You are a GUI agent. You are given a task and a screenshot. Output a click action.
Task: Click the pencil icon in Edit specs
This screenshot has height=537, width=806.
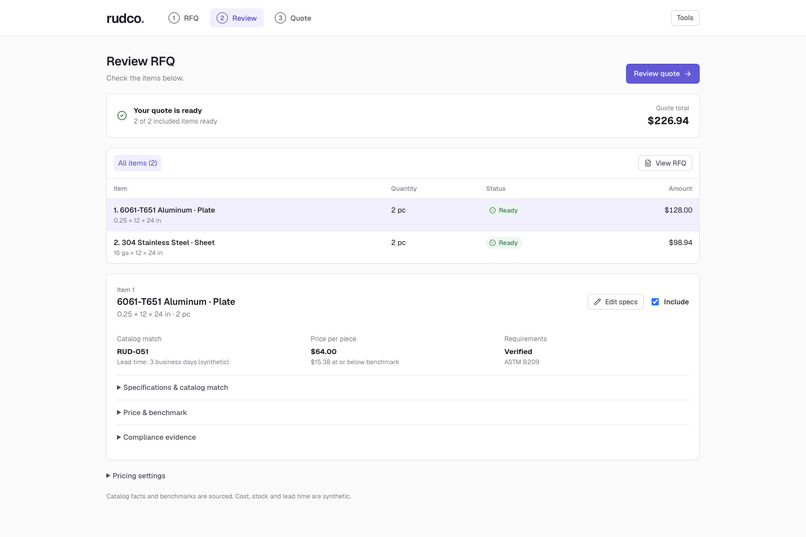(x=597, y=302)
